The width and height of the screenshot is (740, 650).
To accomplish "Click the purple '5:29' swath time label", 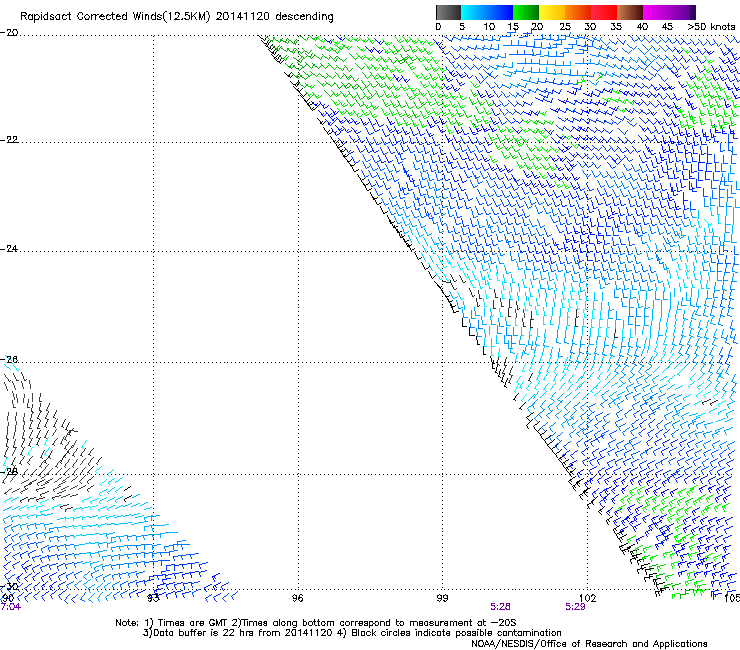I will [x=575, y=607].
